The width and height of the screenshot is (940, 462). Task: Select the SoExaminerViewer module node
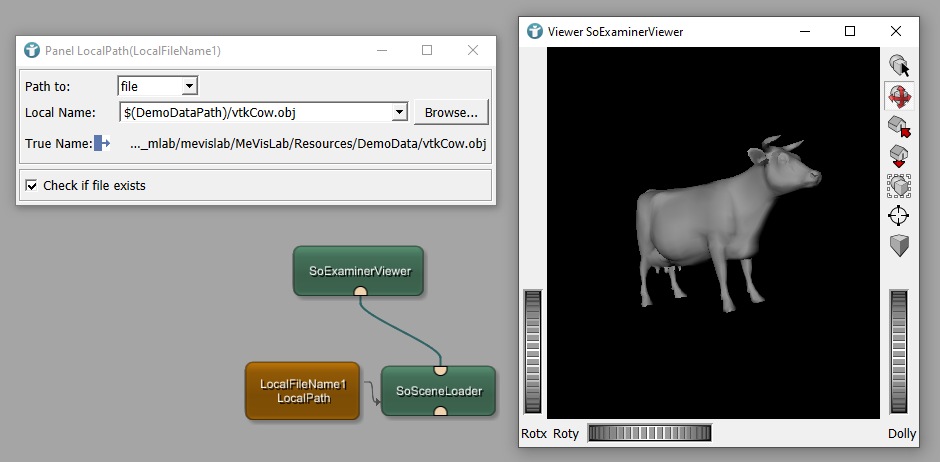[358, 270]
